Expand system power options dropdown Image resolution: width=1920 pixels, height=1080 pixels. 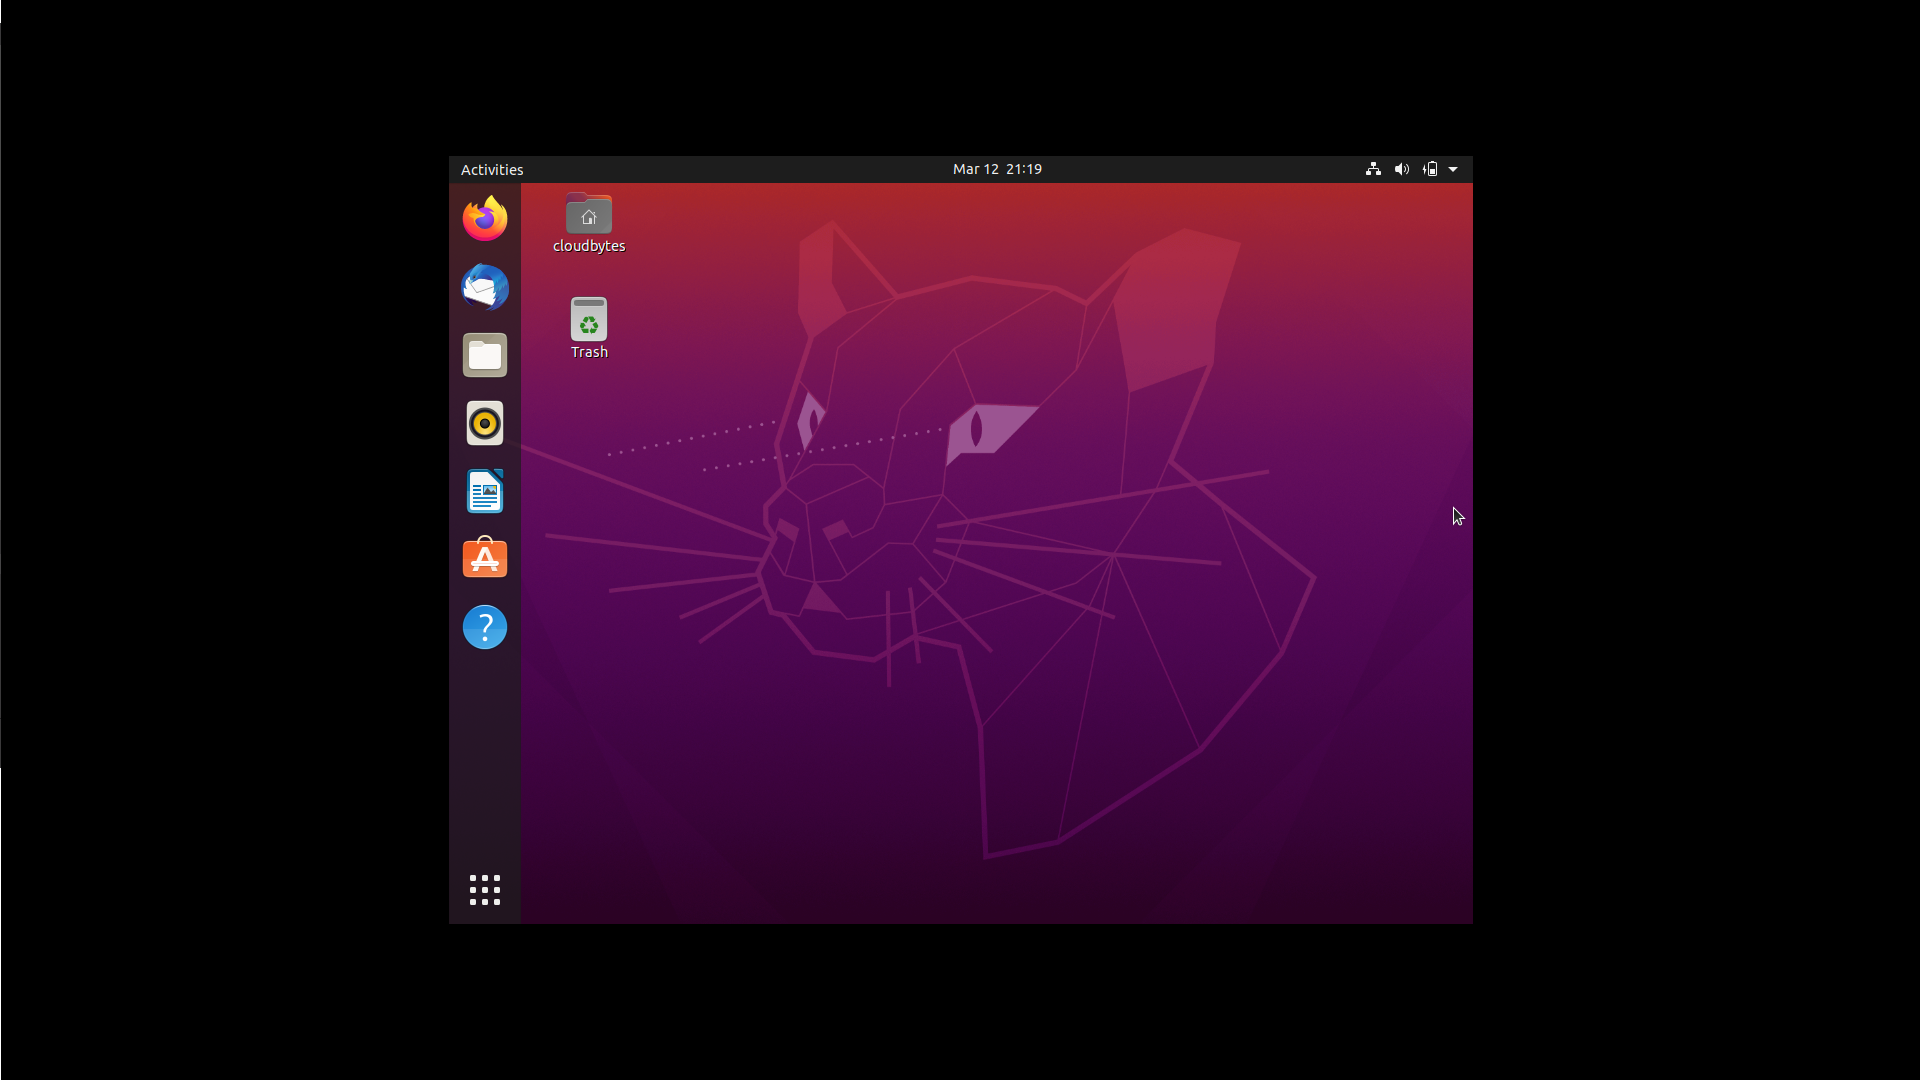pos(1452,169)
